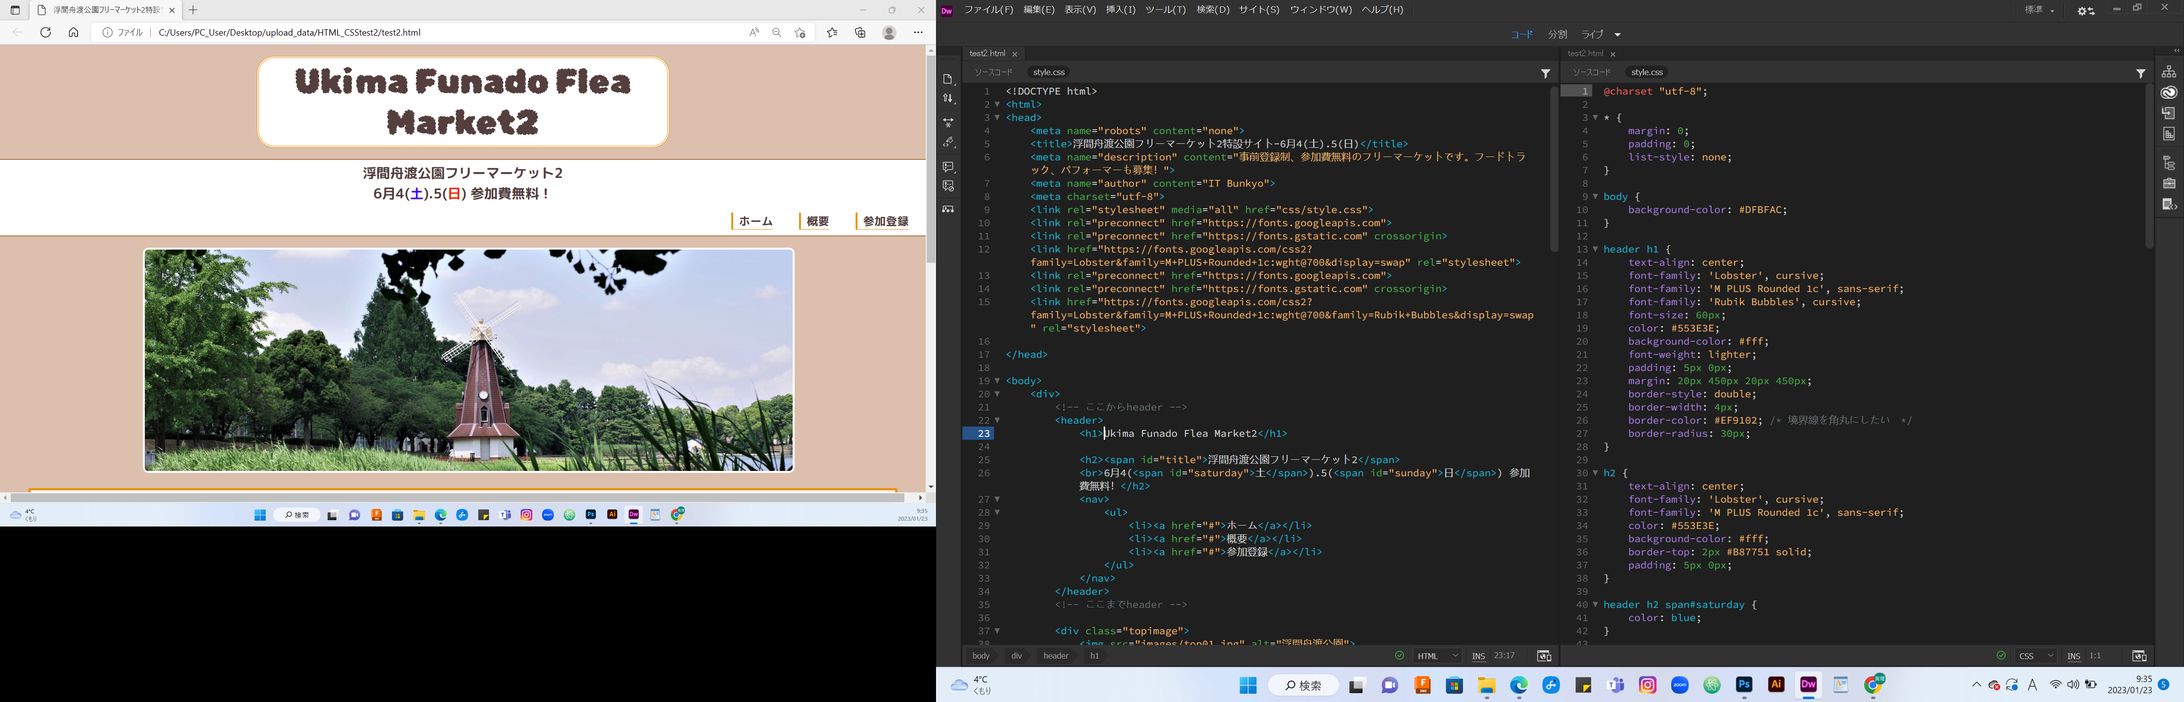The width and height of the screenshot is (2184, 702).
Task: Open the DOM panel icon
Action: [x=2169, y=162]
